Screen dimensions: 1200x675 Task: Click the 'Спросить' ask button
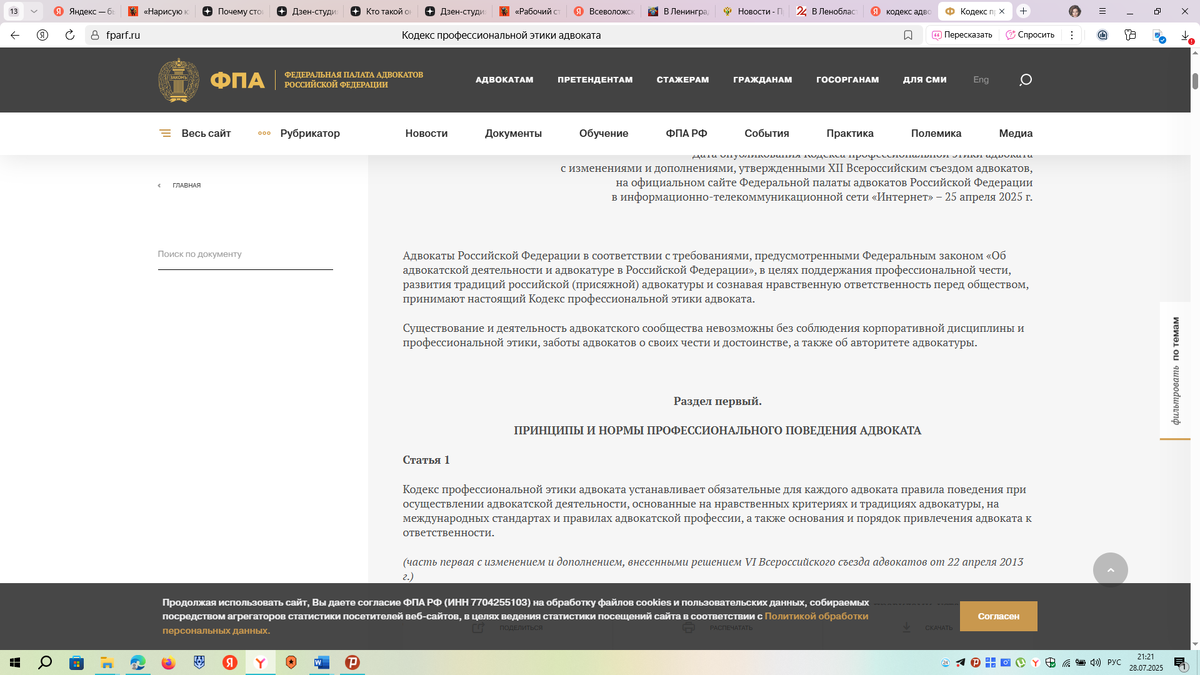point(1030,34)
